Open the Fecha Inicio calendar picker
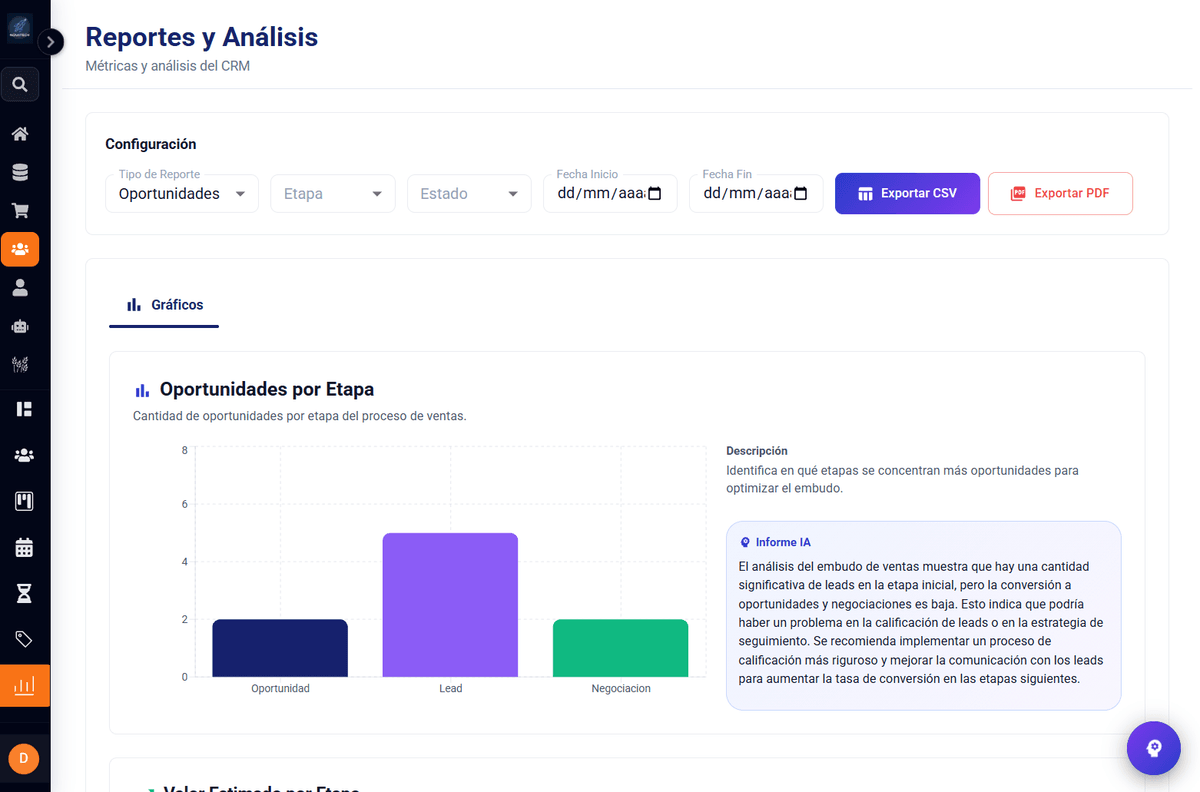The height and width of the screenshot is (792, 1200). pyautogui.click(x=655, y=194)
